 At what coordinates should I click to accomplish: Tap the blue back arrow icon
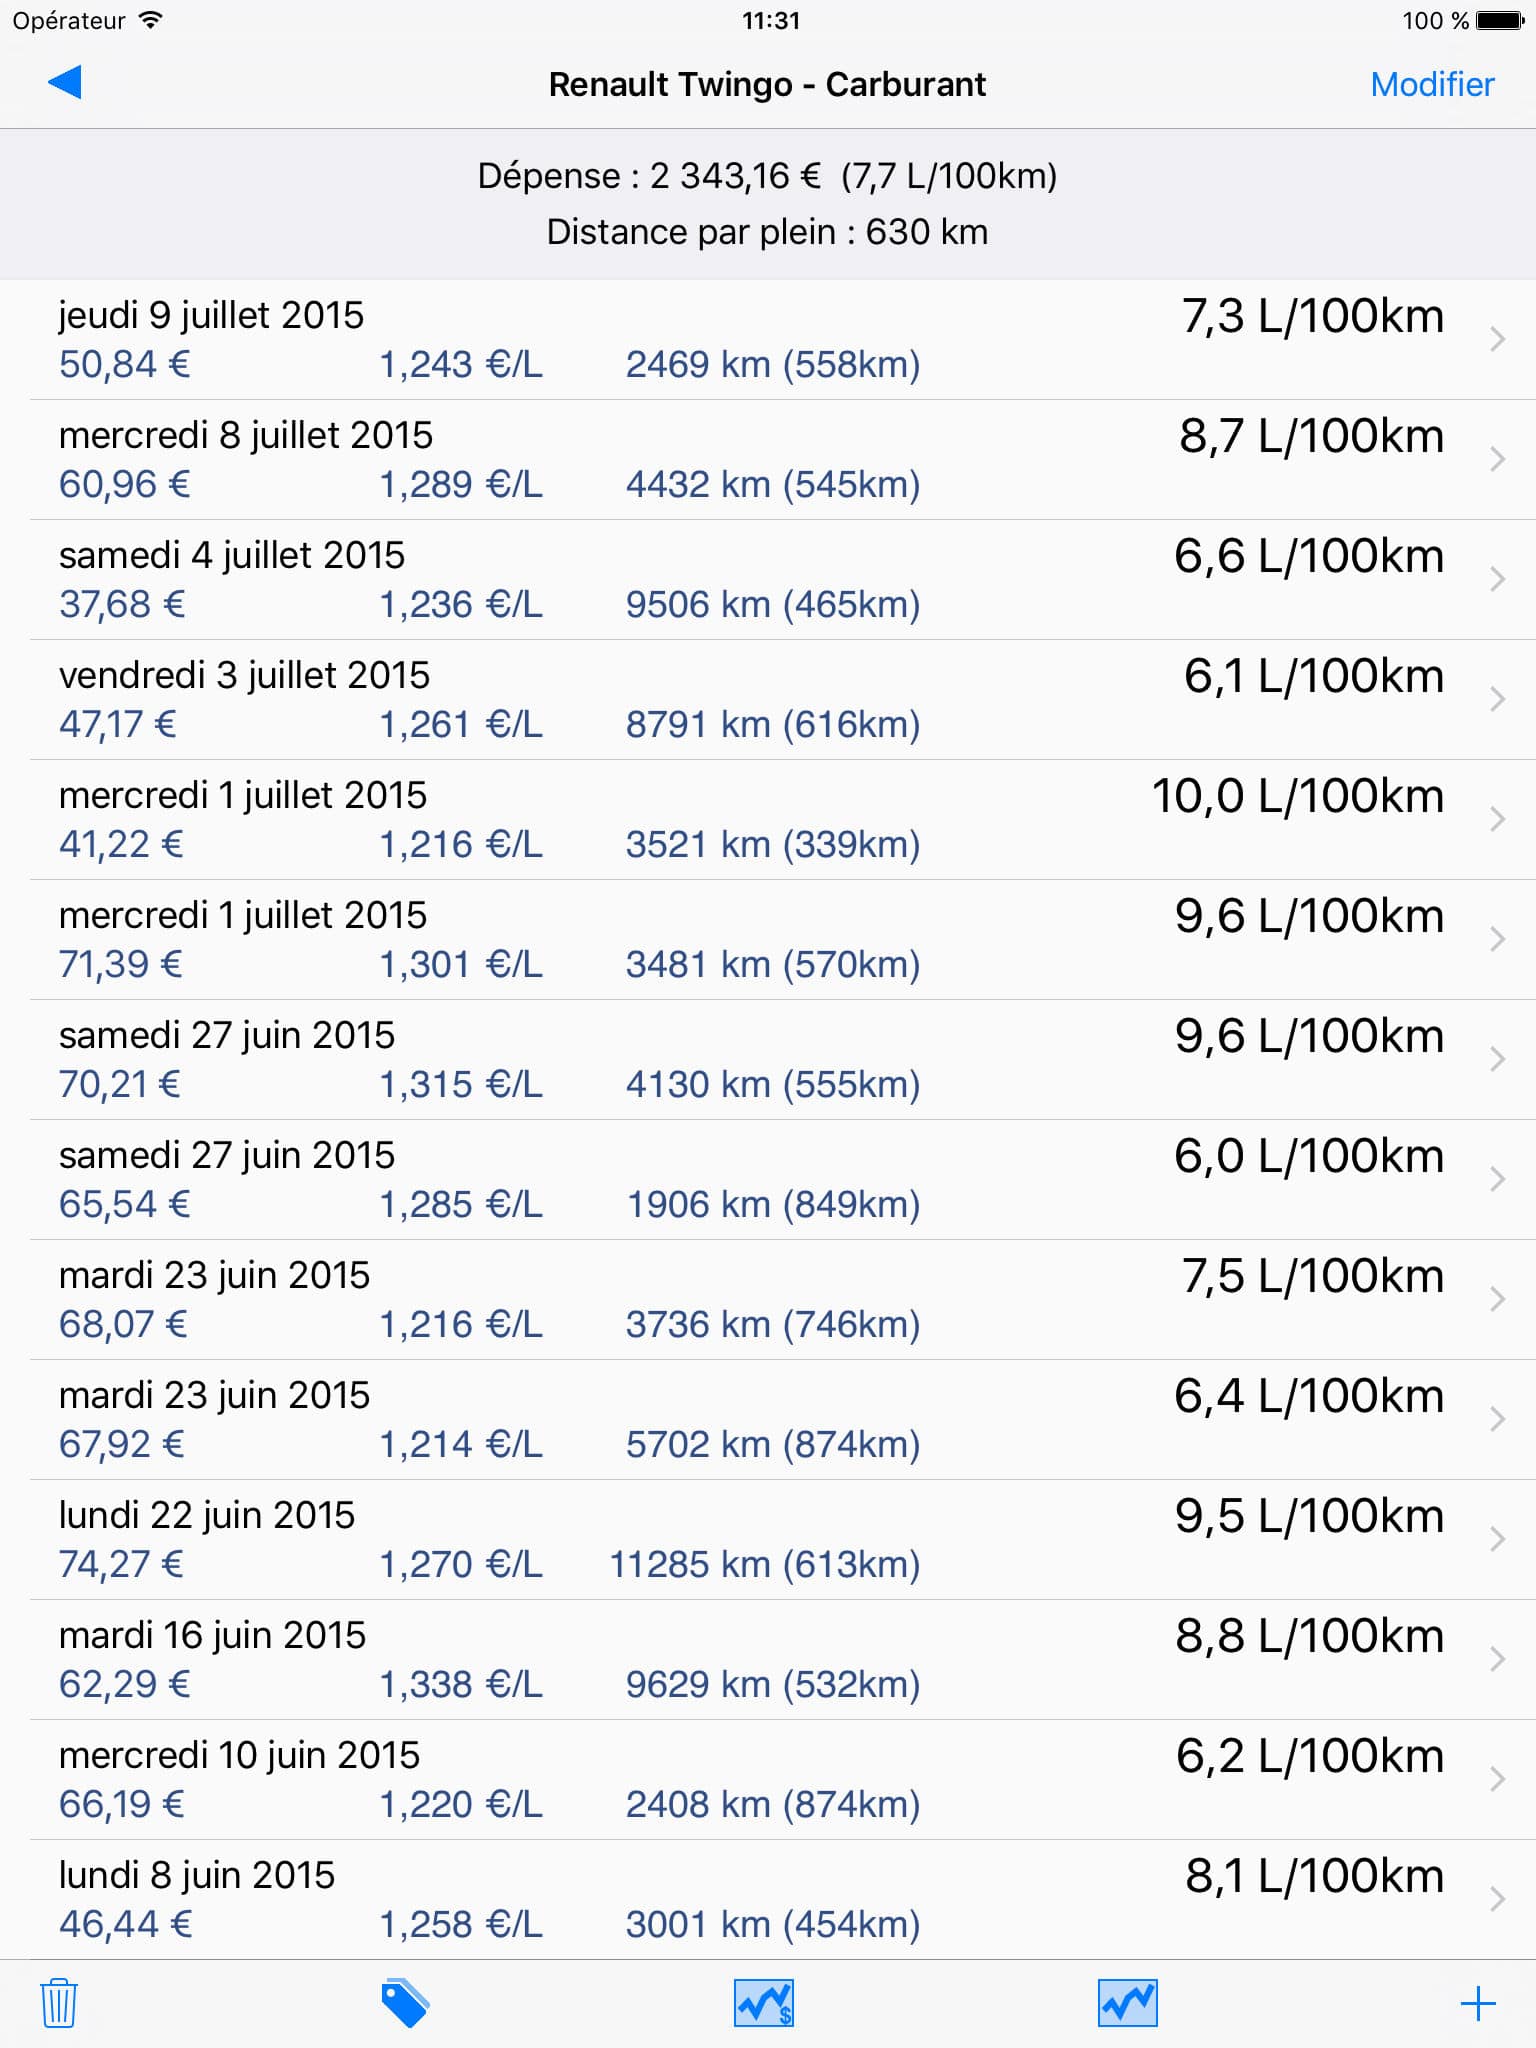point(64,82)
